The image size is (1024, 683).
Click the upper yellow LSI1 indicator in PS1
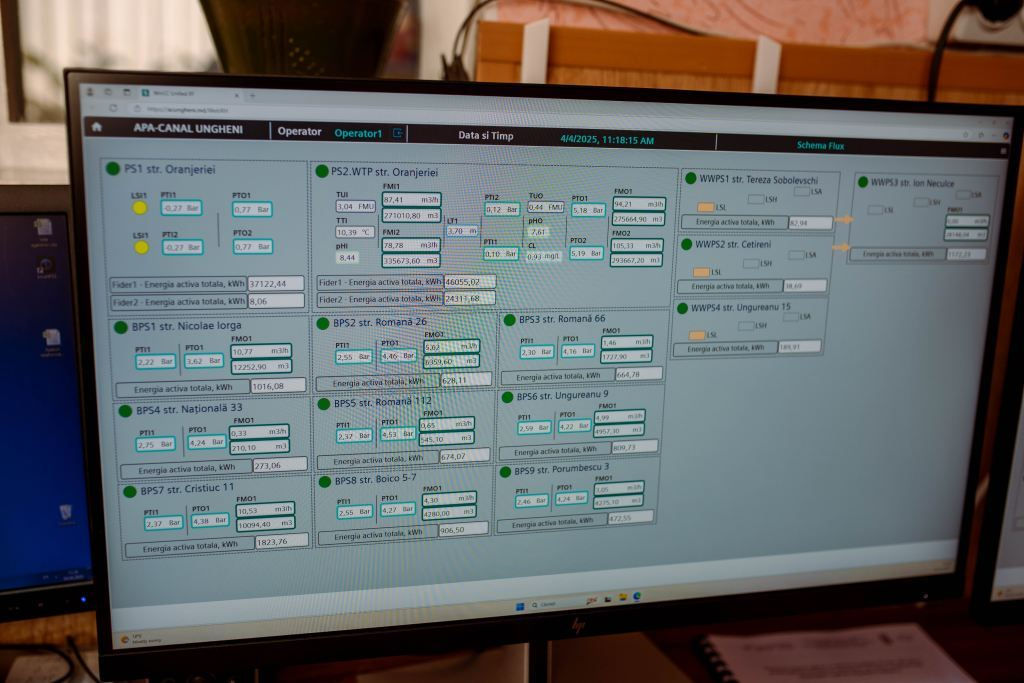click(140, 207)
